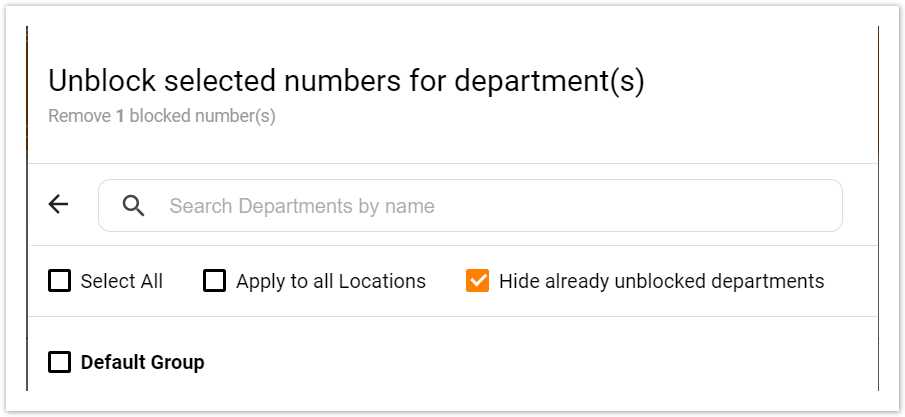
Task: Click the Remove 1 blocked number(s) subtitle
Action: click(x=161, y=116)
